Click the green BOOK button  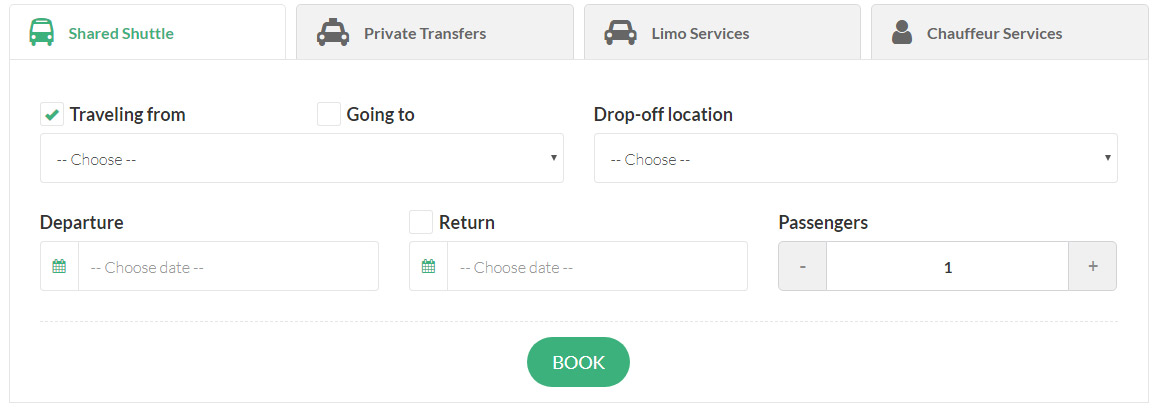578,362
